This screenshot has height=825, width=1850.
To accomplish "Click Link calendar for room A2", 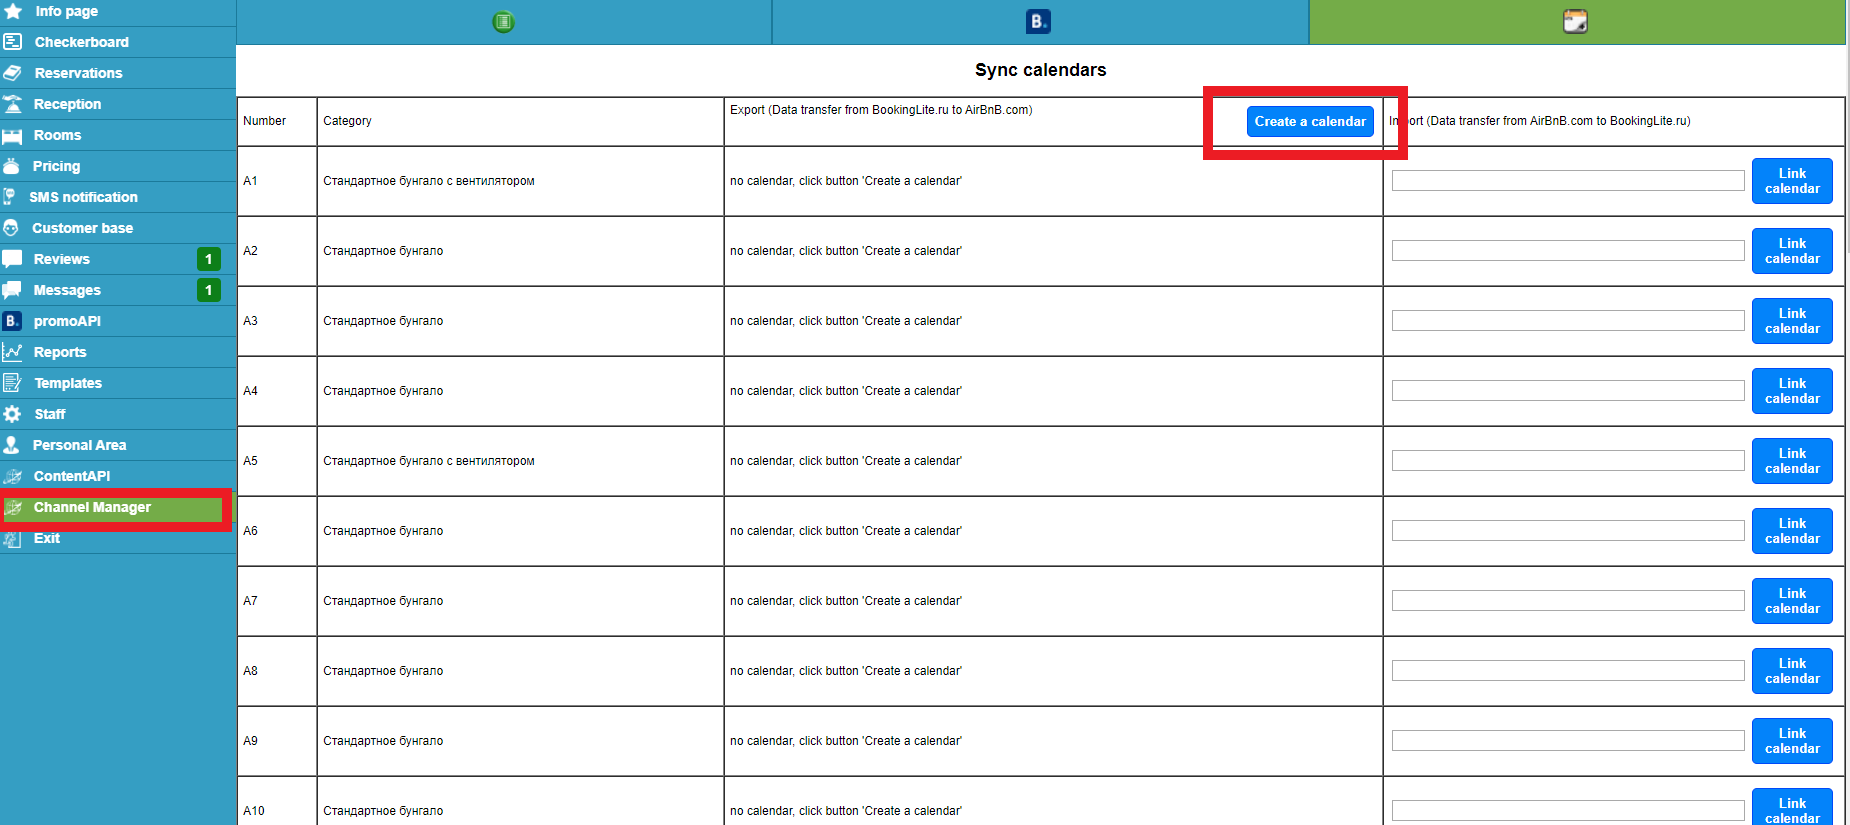I will coord(1792,251).
